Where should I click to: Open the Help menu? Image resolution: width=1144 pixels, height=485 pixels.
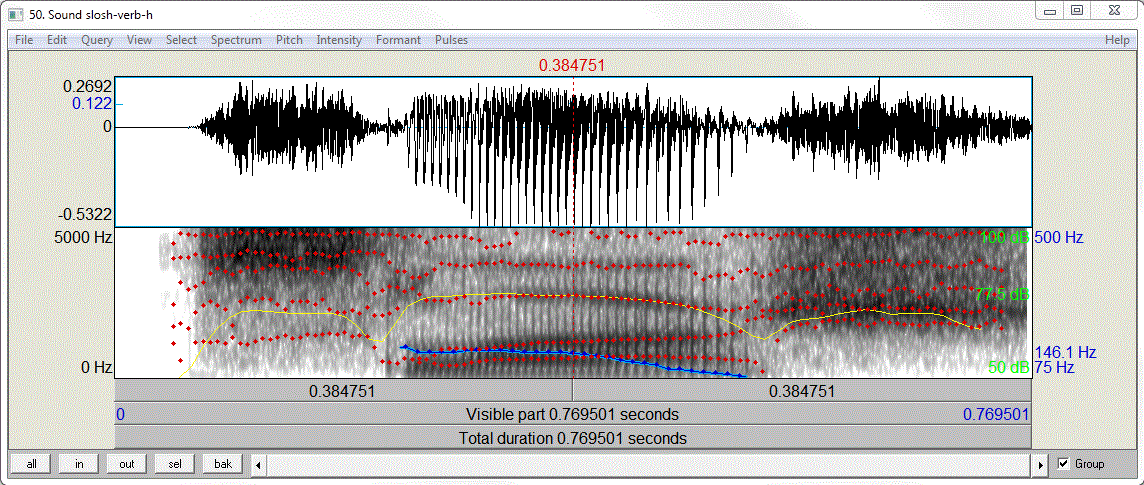tap(1117, 40)
